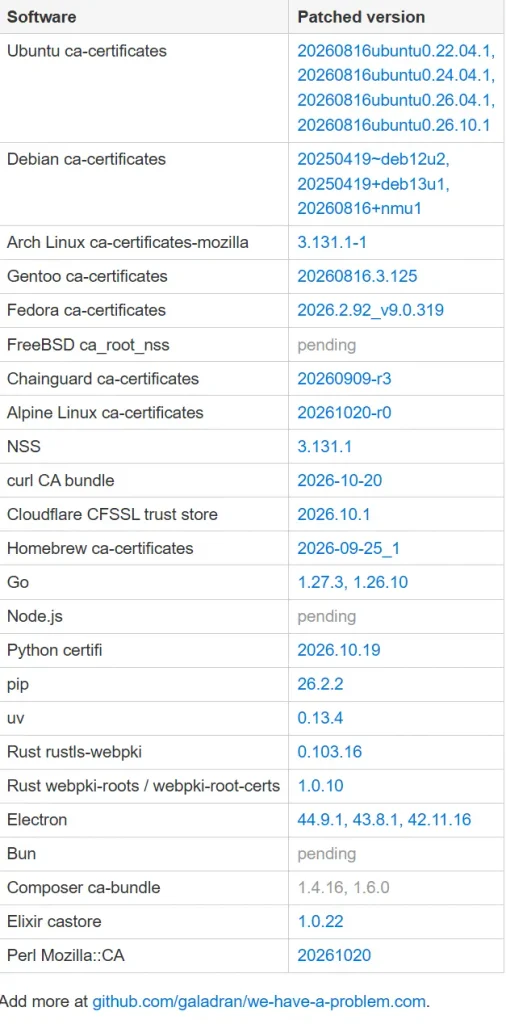The width and height of the screenshot is (506, 1024).
Task: Open Go 1.27.3 version link
Action: [321, 583]
